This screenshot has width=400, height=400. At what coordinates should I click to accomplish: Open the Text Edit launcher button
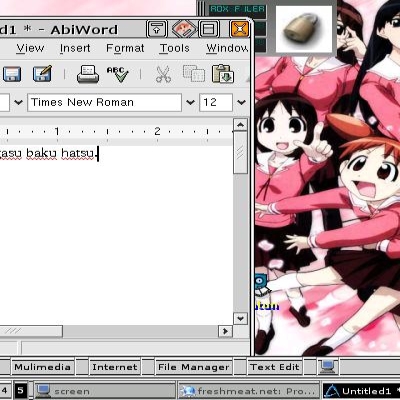click(x=275, y=367)
